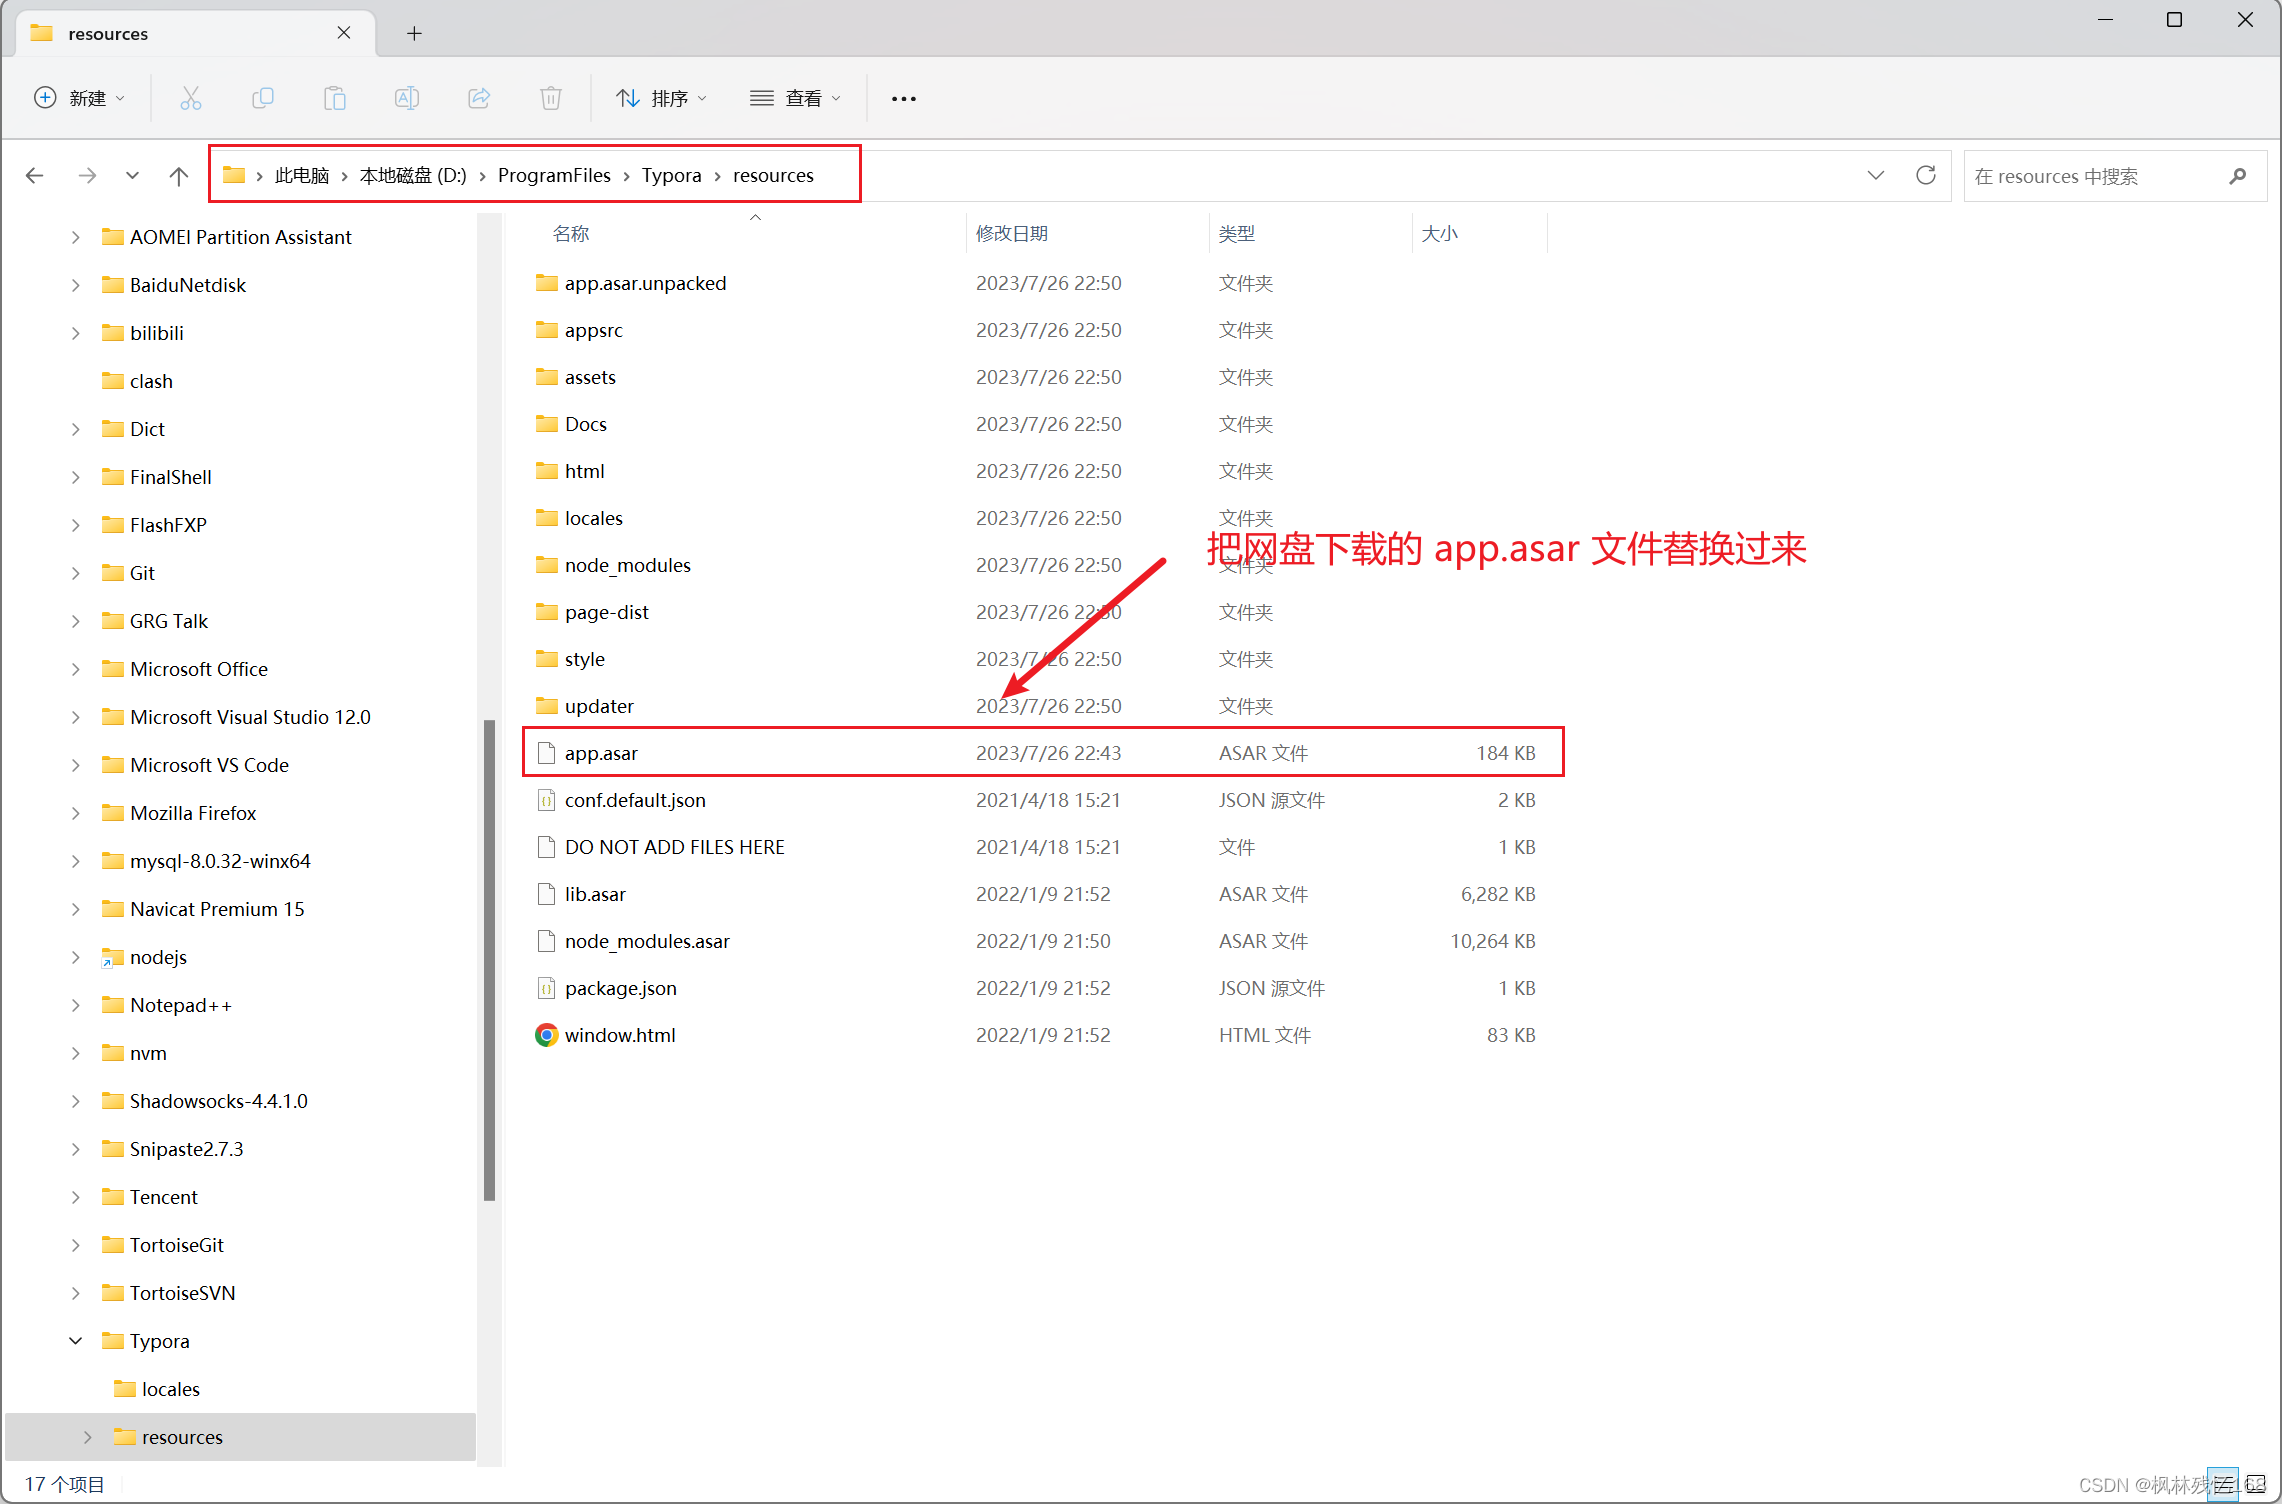Image resolution: width=2282 pixels, height=1504 pixels.
Task: Select DO NOT ADD FILES HERE file
Action: [x=674, y=847]
